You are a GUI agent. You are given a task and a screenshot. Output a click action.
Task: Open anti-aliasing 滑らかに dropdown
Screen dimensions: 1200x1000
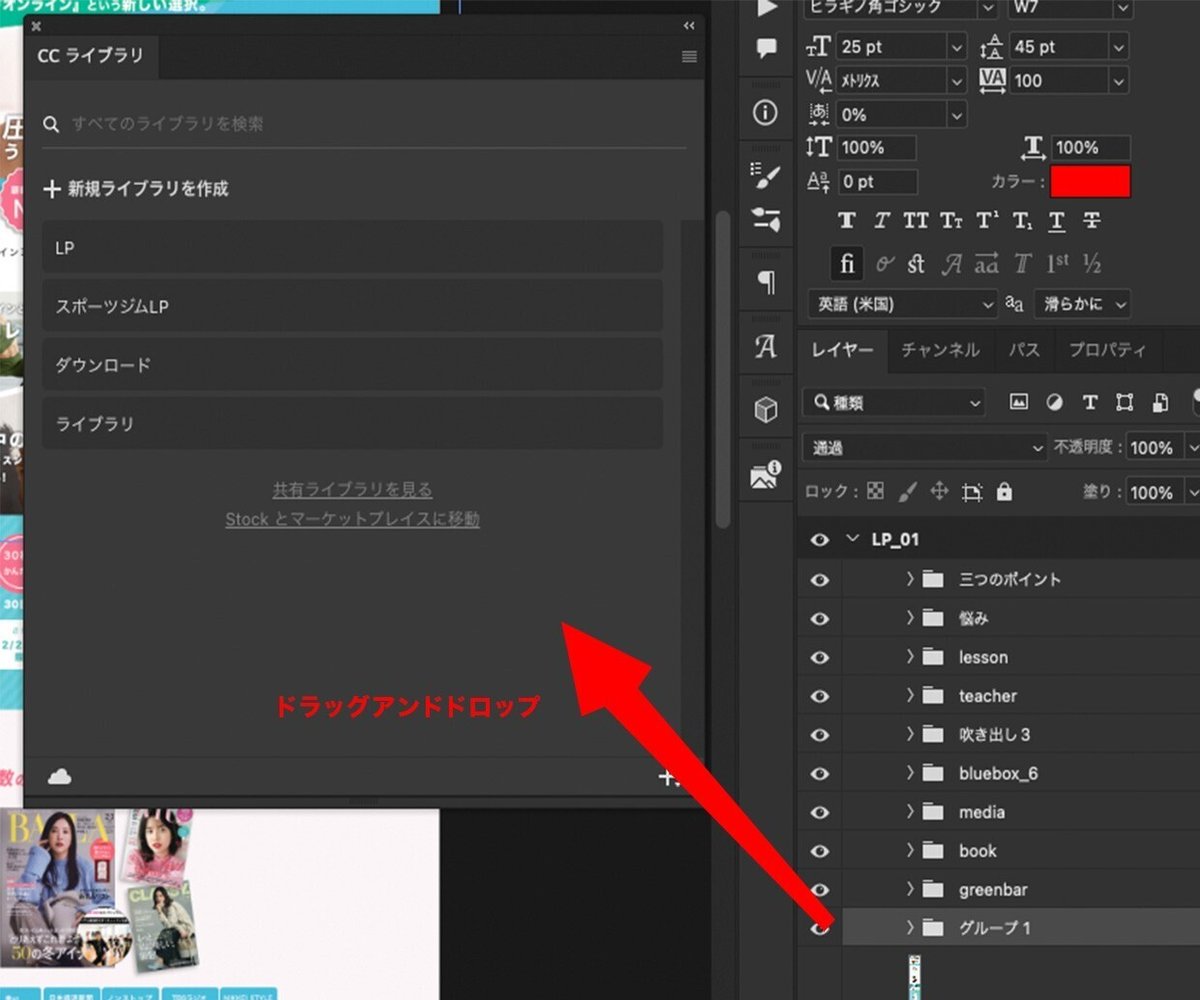(1081, 304)
